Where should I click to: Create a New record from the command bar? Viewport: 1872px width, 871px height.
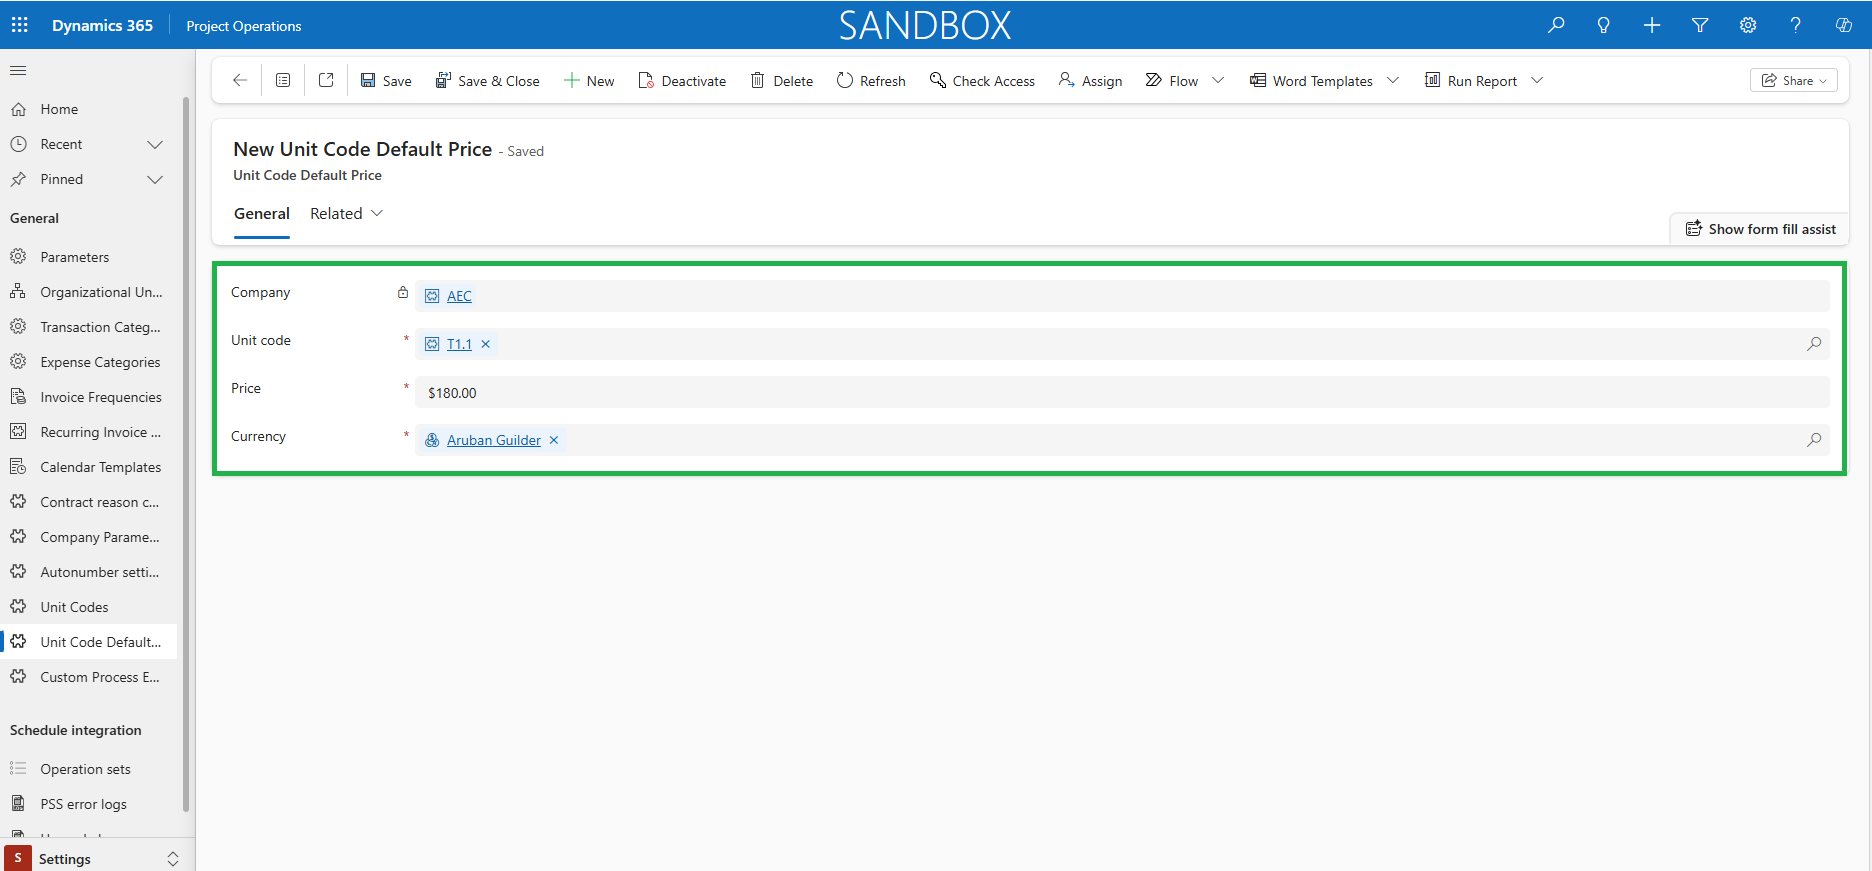tap(589, 81)
